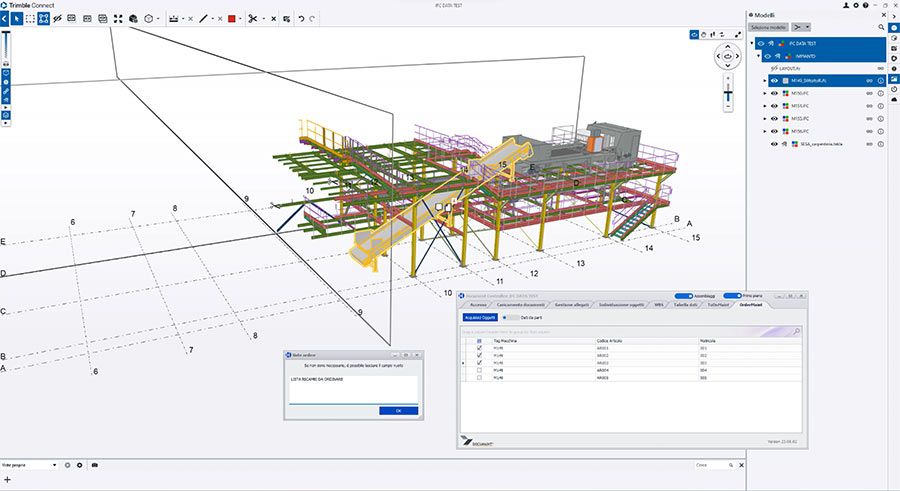
Task: Click the fit-to-view zoom extents icon
Action: point(118,18)
